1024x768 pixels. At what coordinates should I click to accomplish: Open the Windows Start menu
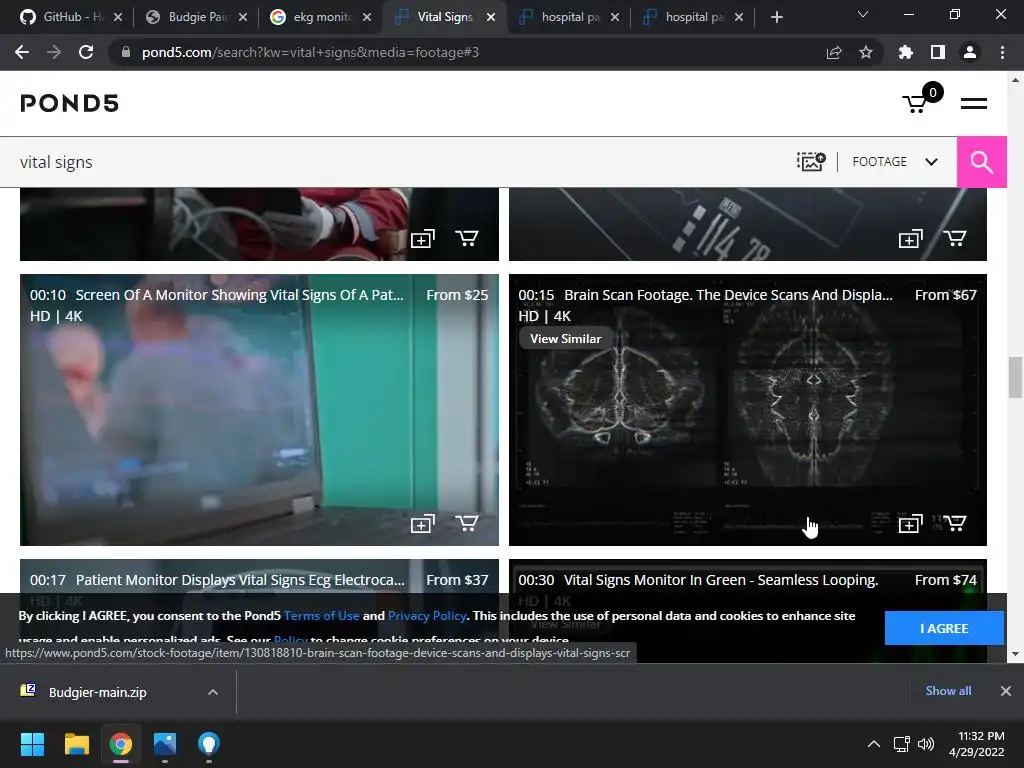pos(32,744)
